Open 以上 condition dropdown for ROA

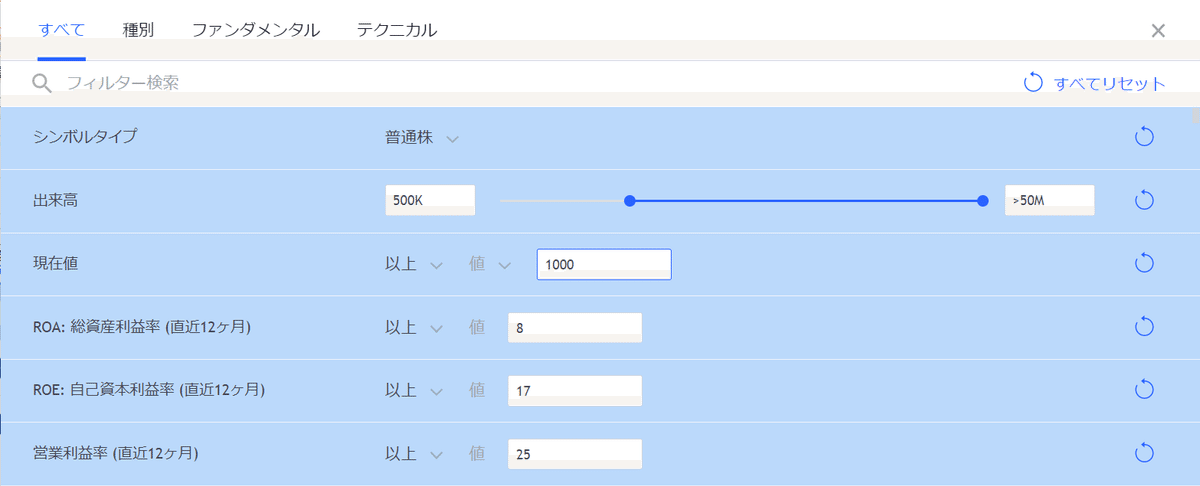point(413,327)
